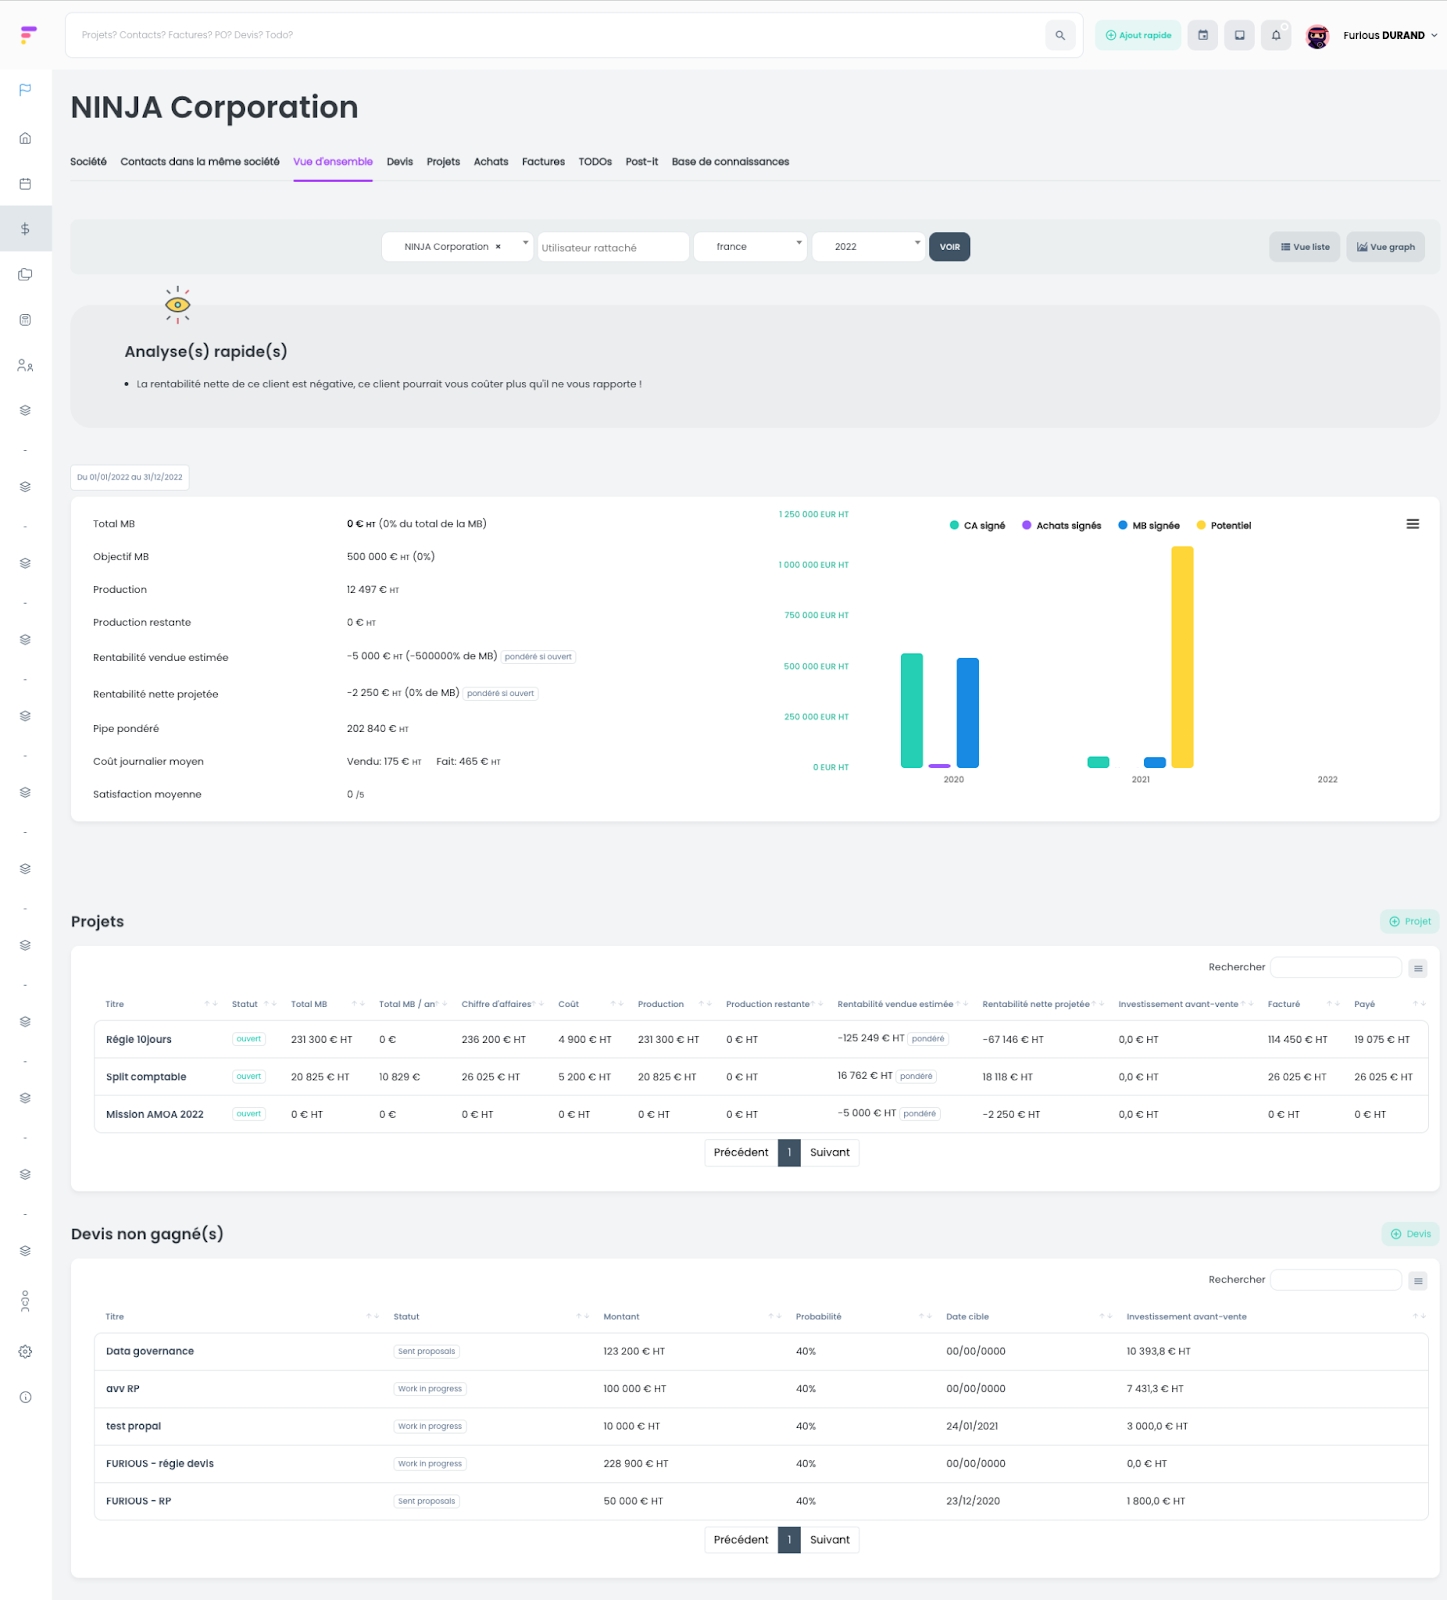1447x1600 pixels.
Task: Go to home icon in the sidebar
Action: [x=25, y=138]
